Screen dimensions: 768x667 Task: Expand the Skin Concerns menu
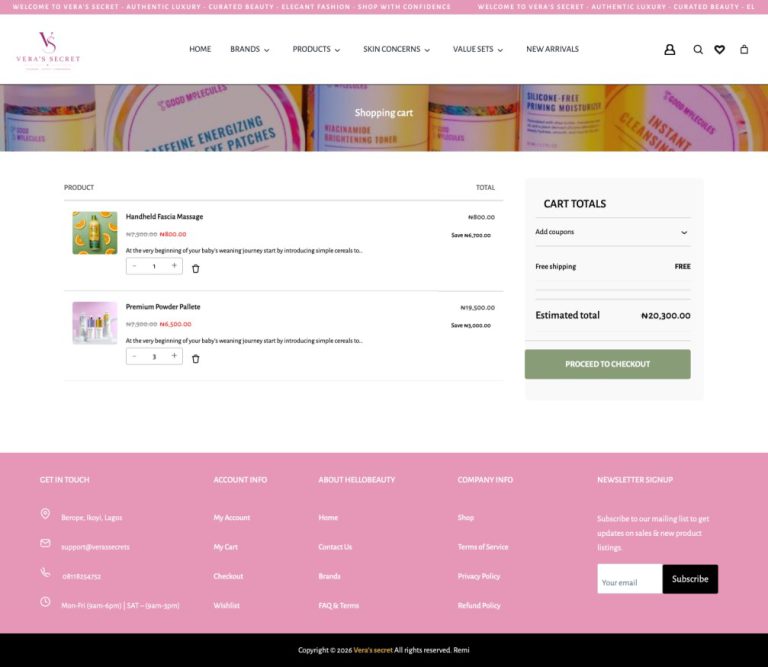(397, 49)
